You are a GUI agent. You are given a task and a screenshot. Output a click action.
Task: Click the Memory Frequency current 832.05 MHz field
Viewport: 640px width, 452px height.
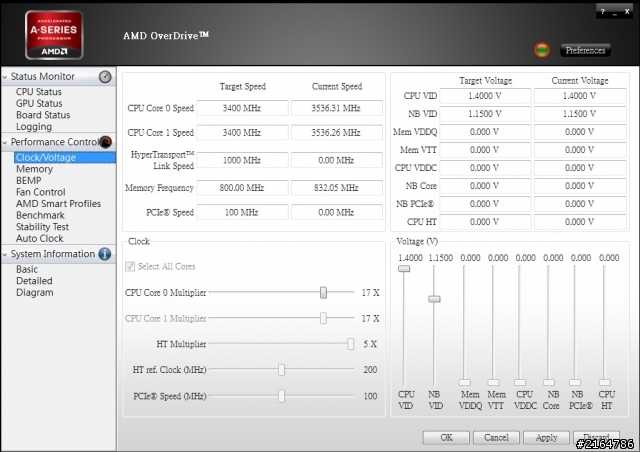pyautogui.click(x=336, y=188)
